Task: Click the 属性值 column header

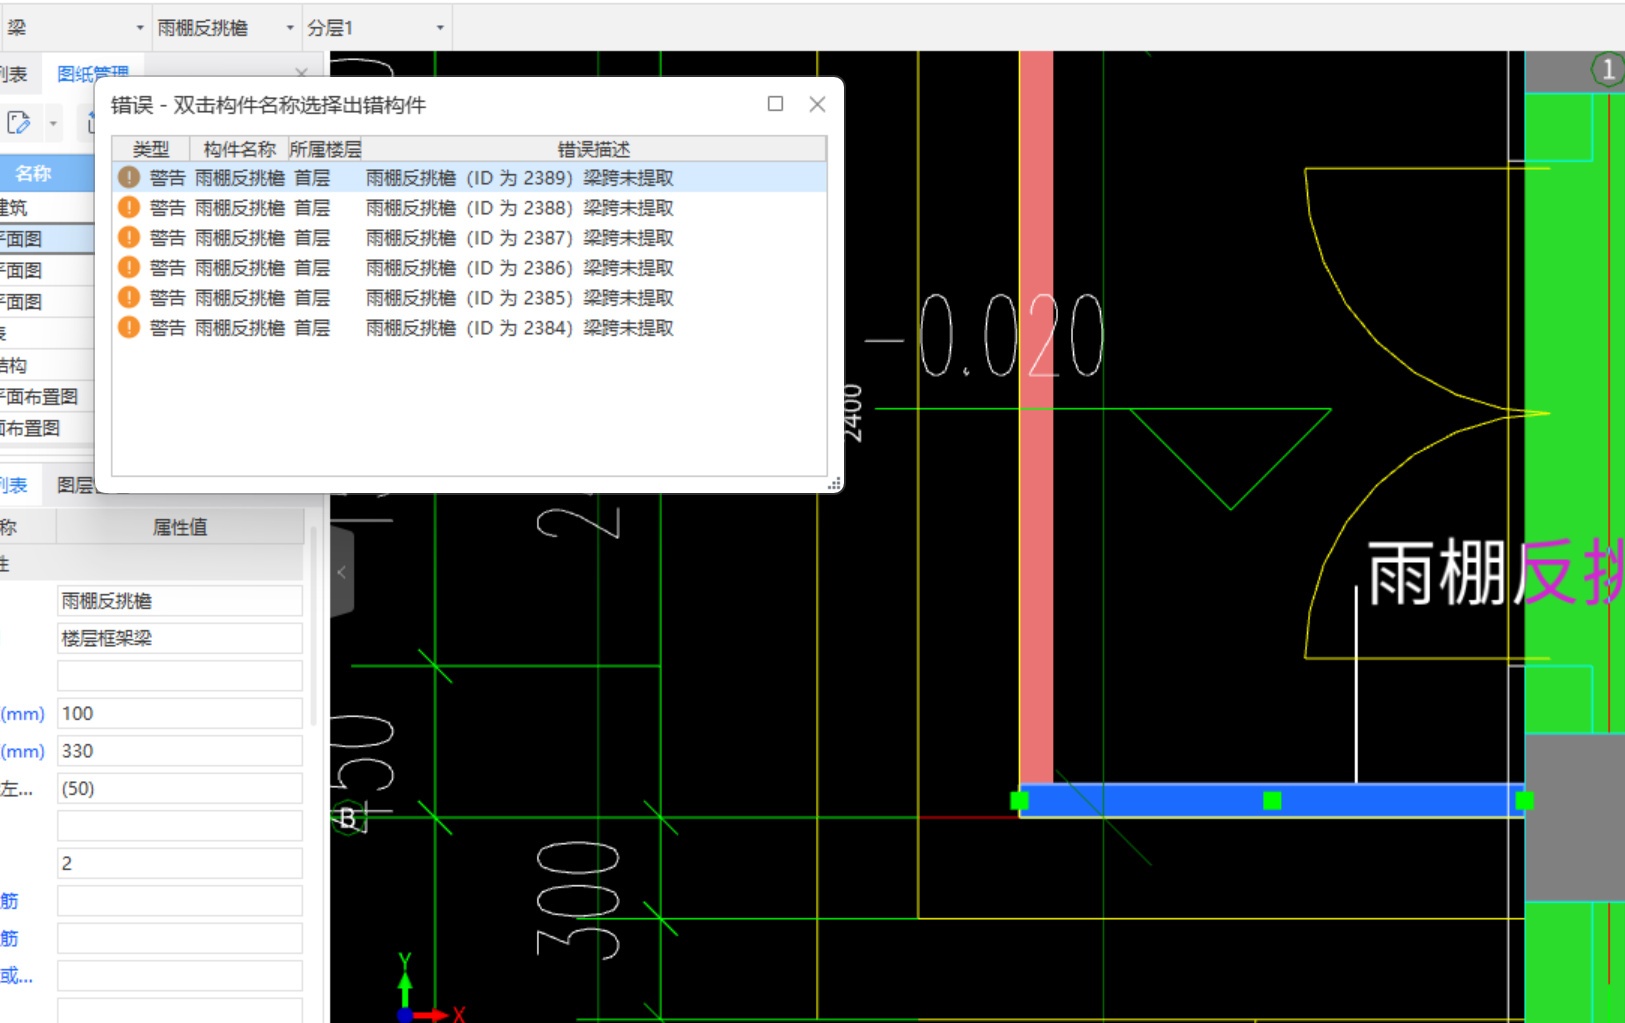Action: [180, 527]
